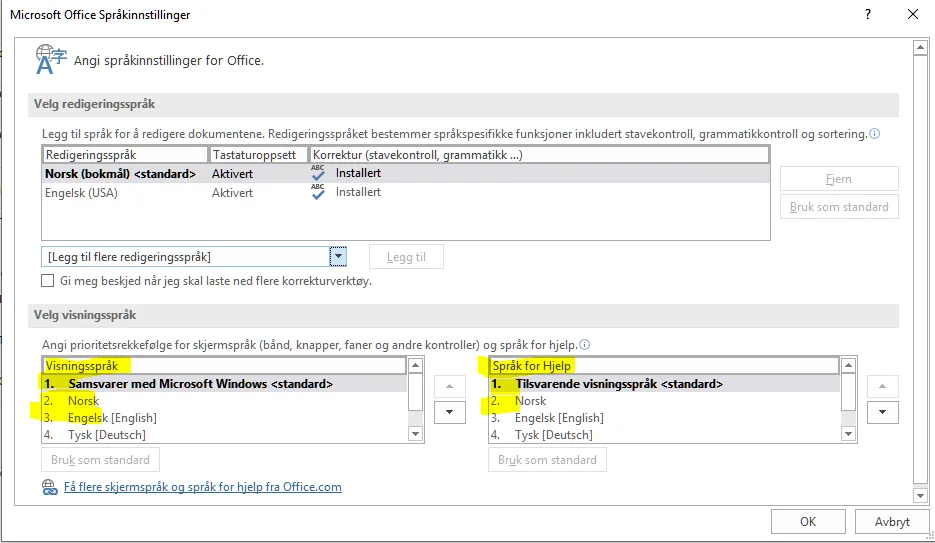Click 'Aktivert' keyboard status for Norsk (bokmål)
The image size is (935, 543).
click(x=233, y=174)
